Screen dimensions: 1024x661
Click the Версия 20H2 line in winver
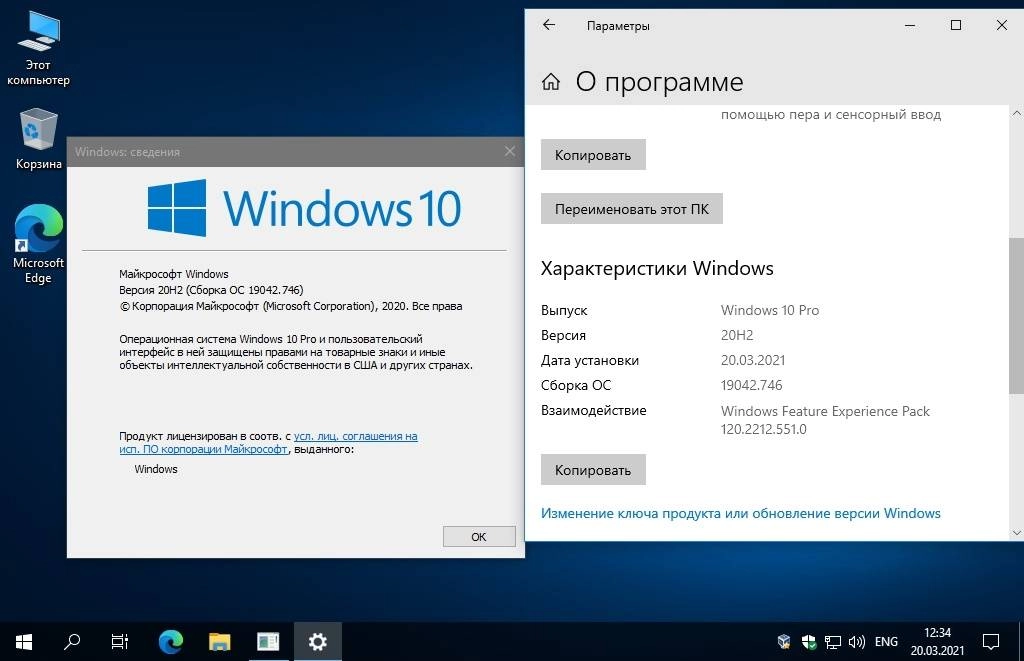click(211, 290)
